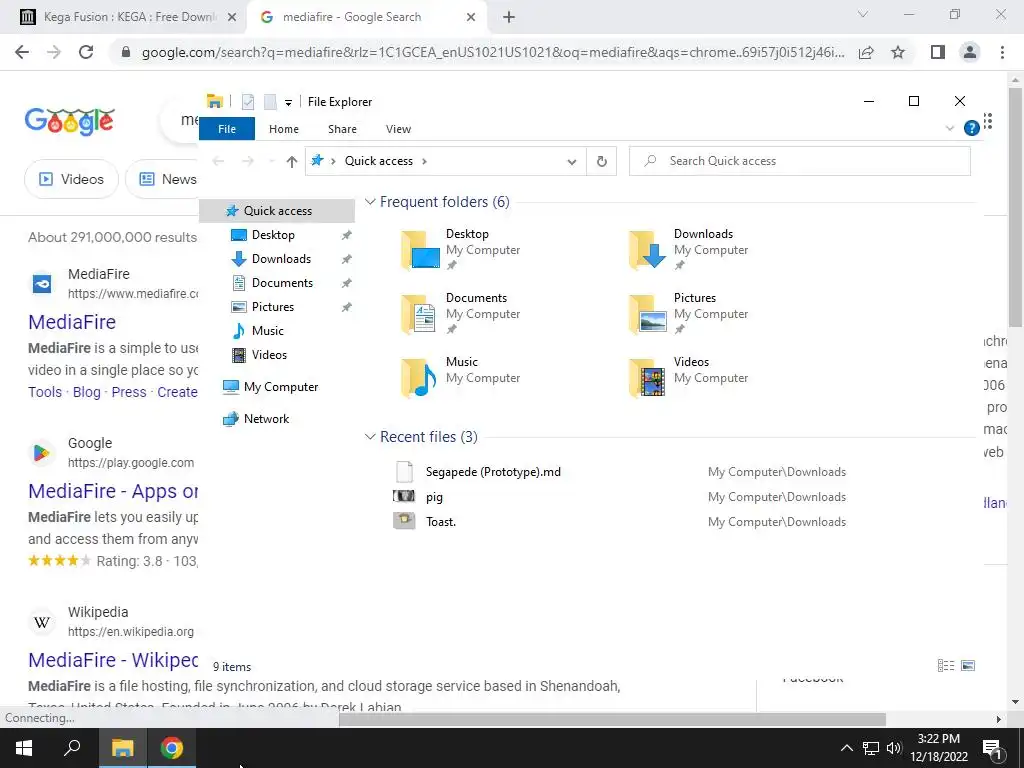The width and height of the screenshot is (1024, 768).
Task: Click the Properties quick access toolbar icon
Action: click(x=248, y=101)
